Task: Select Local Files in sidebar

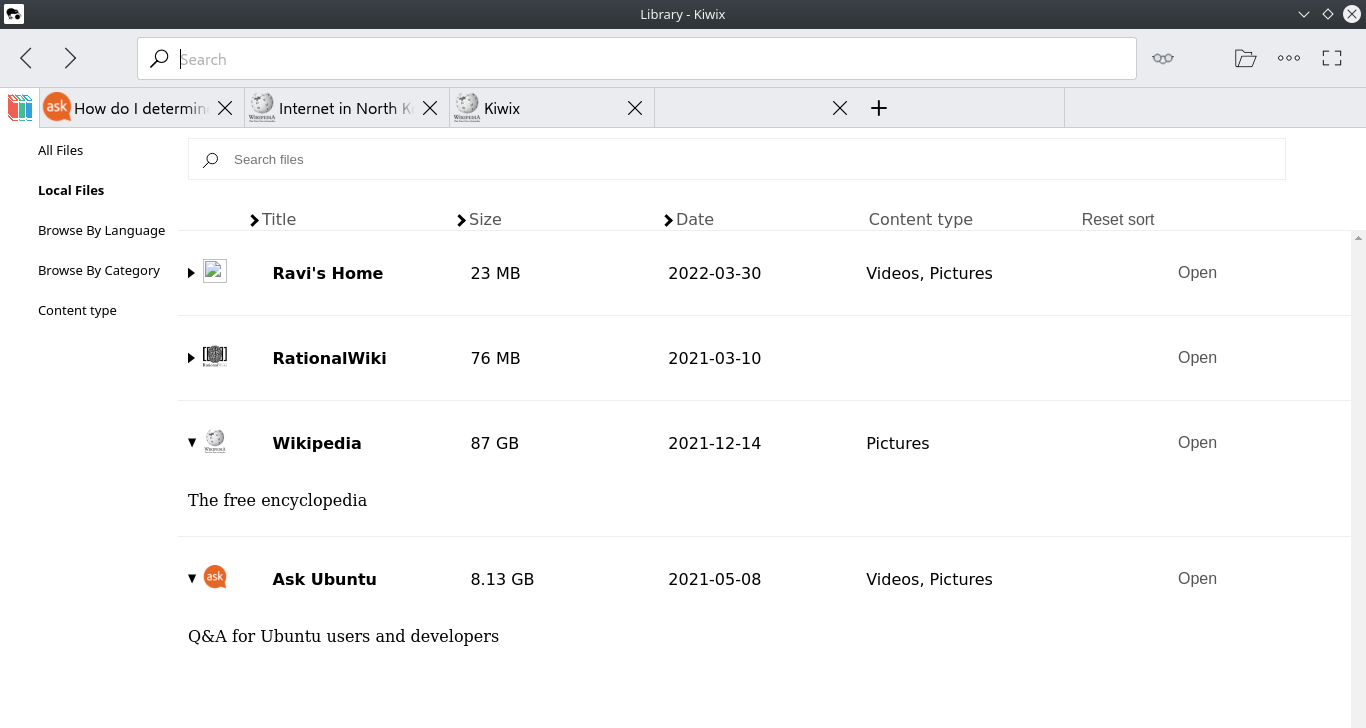Action: click(71, 190)
